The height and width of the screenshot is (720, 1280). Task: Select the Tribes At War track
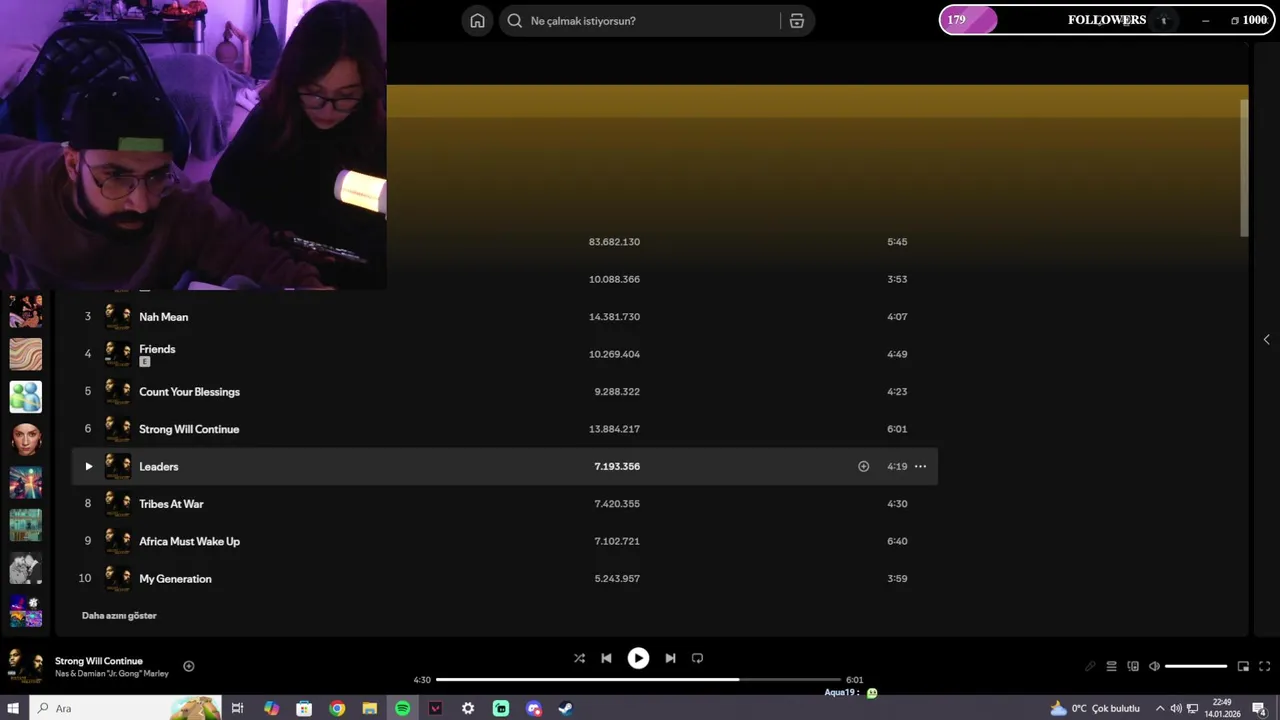(171, 504)
